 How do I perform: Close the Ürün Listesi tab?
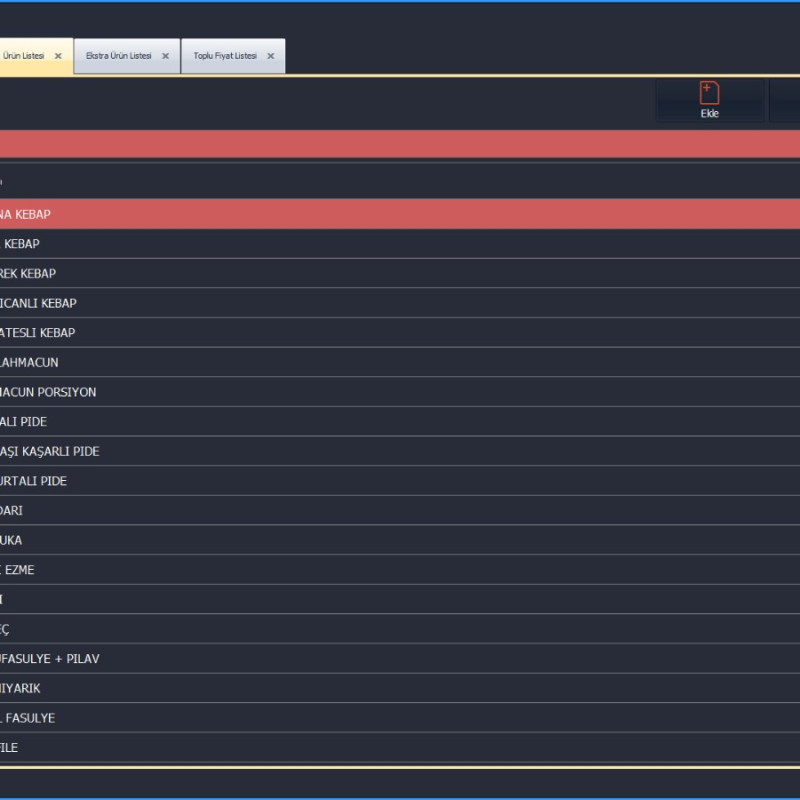coord(58,56)
